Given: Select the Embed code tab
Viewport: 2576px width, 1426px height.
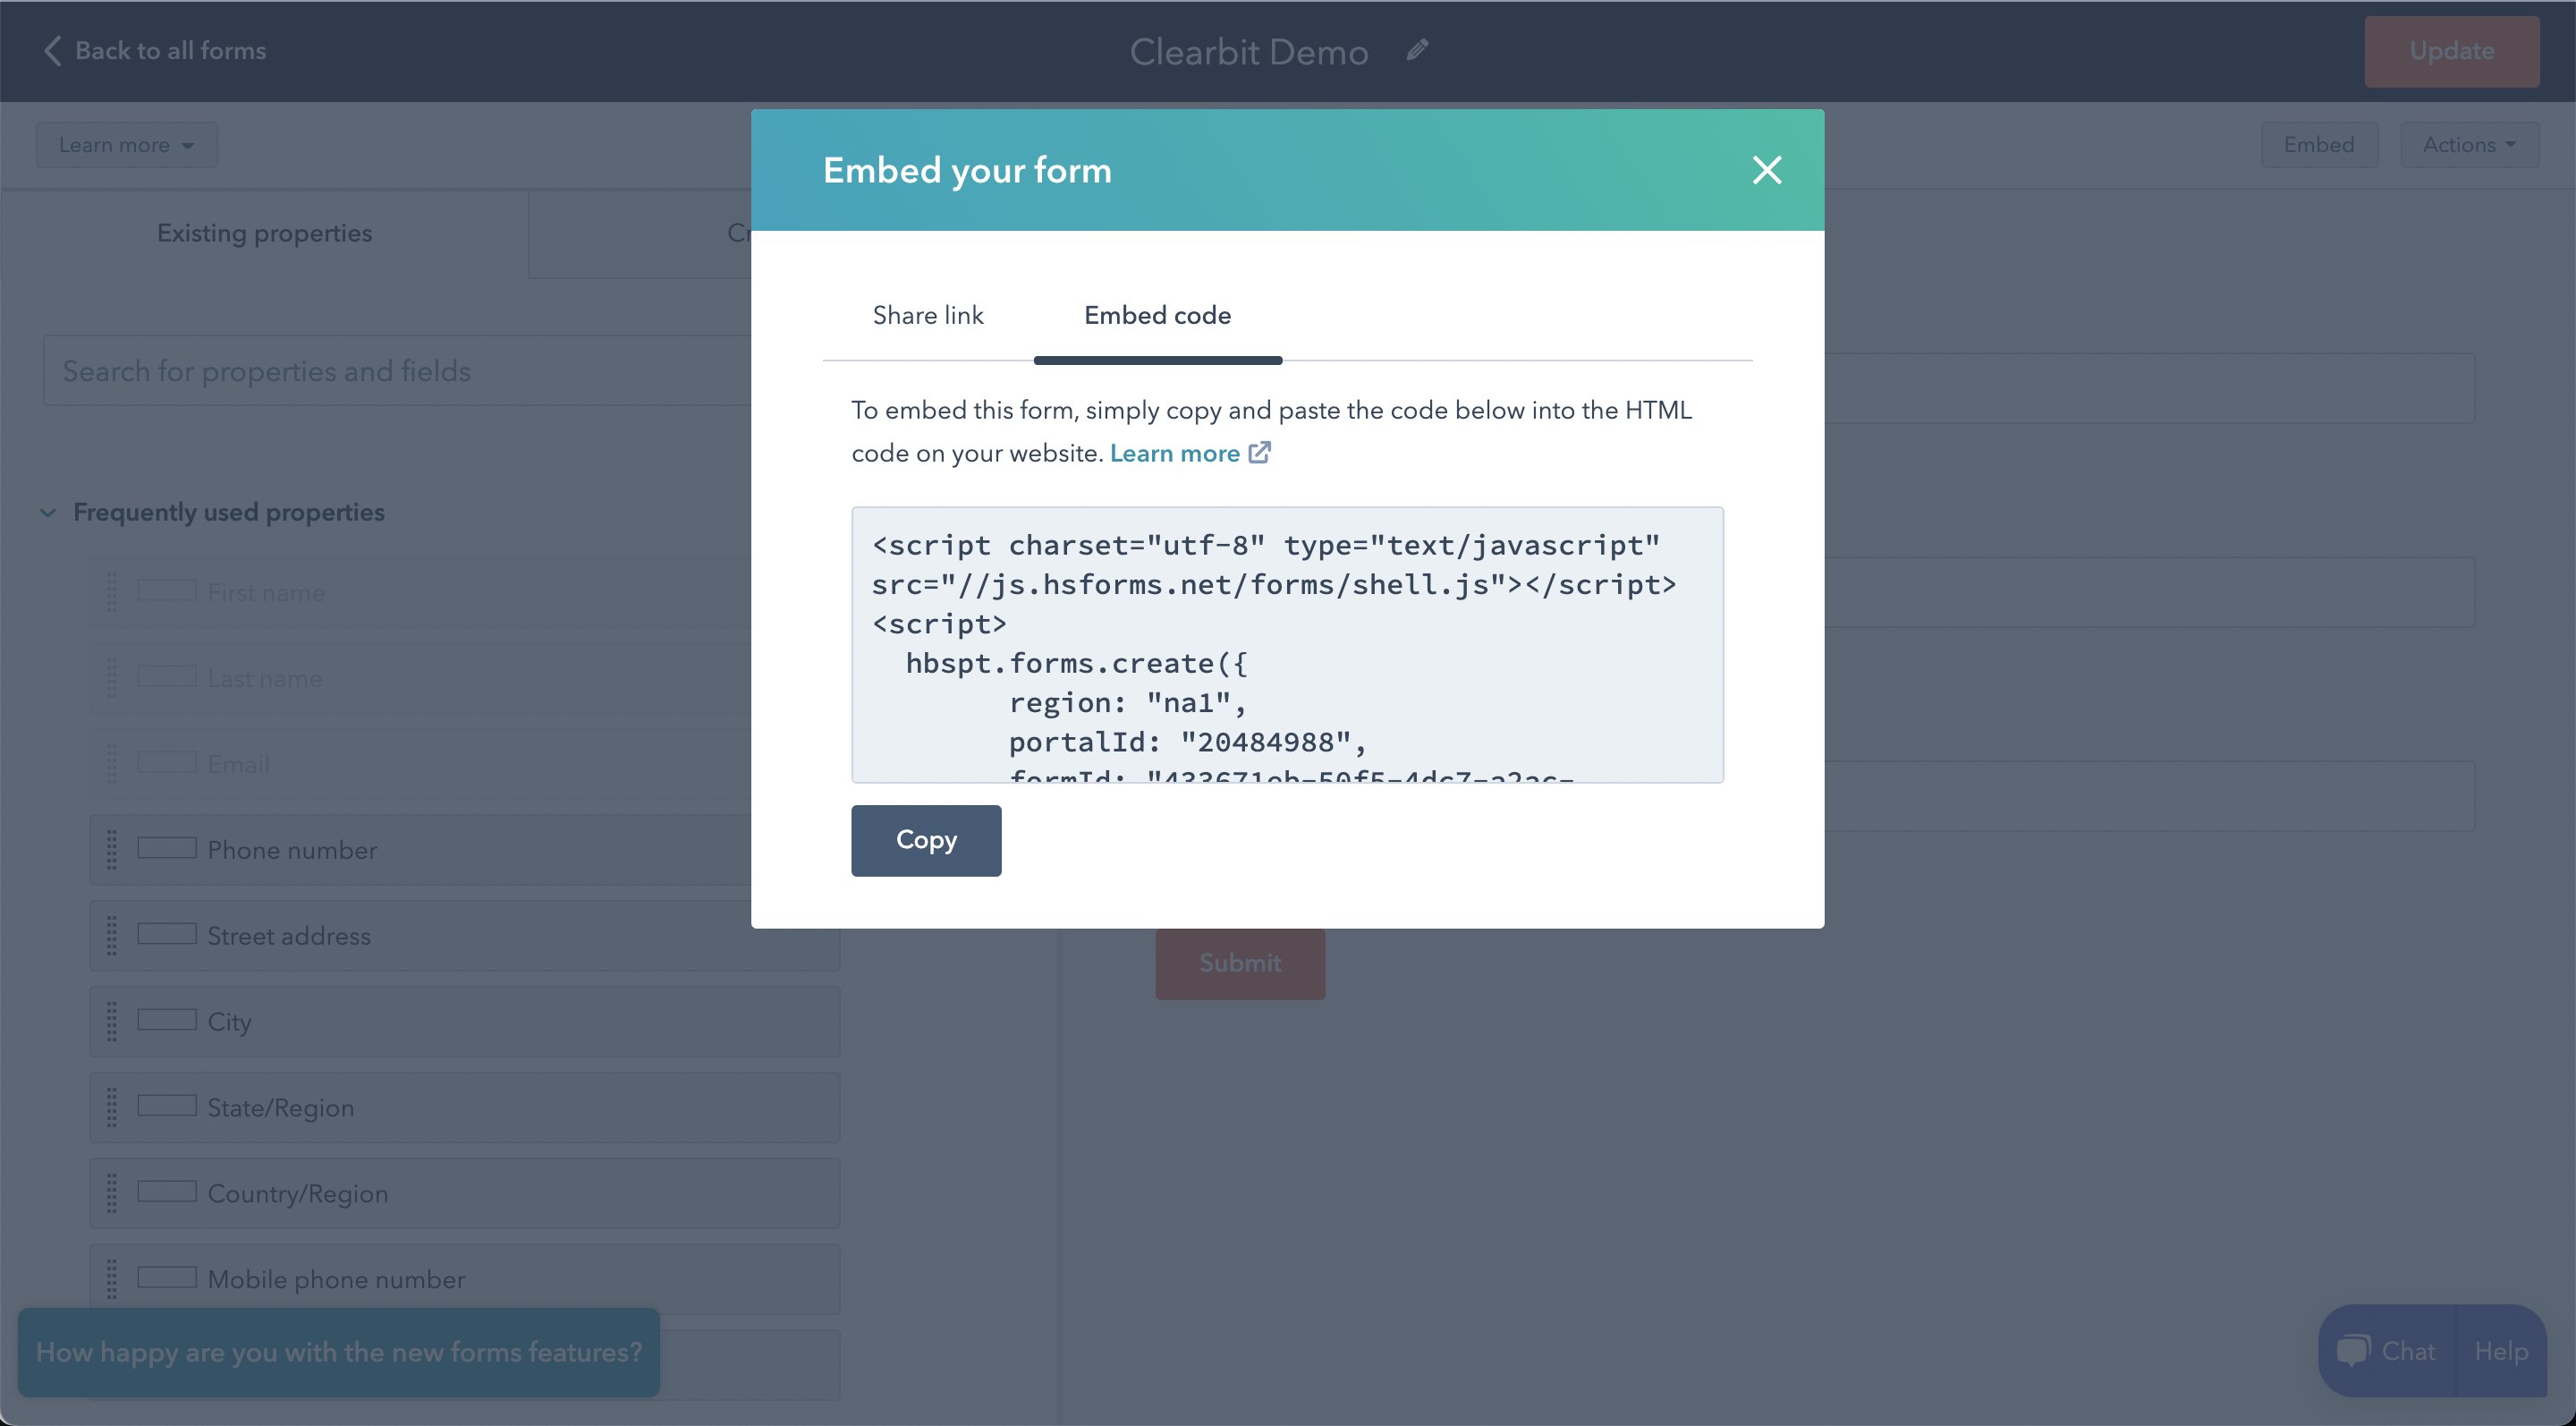Looking at the screenshot, I should pos(1157,316).
